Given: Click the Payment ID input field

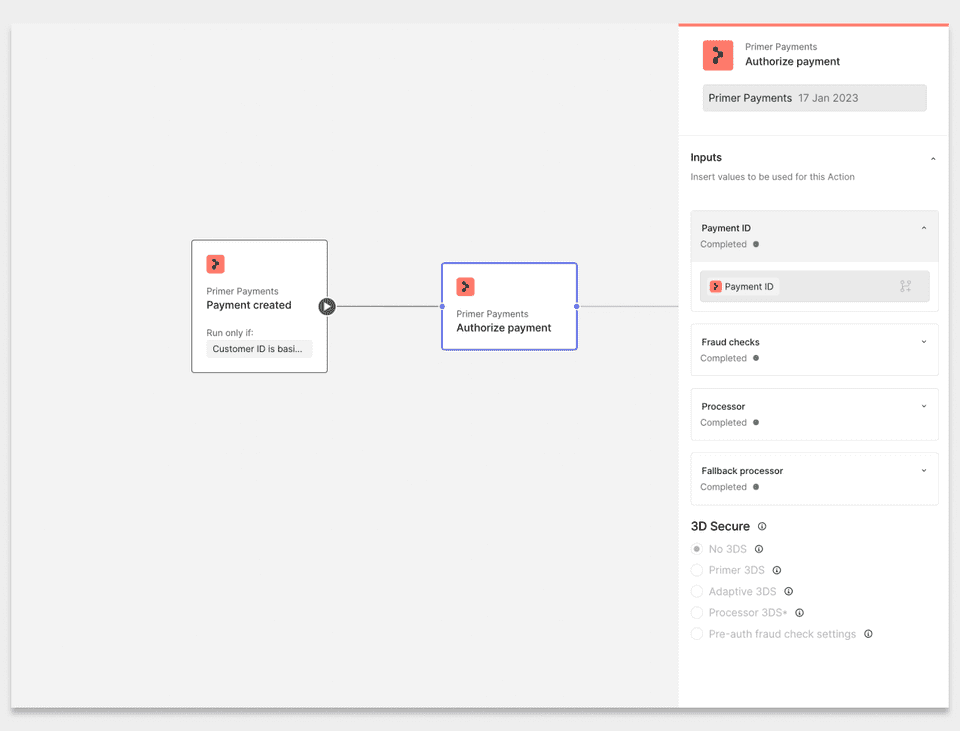Looking at the screenshot, I should 815,287.
